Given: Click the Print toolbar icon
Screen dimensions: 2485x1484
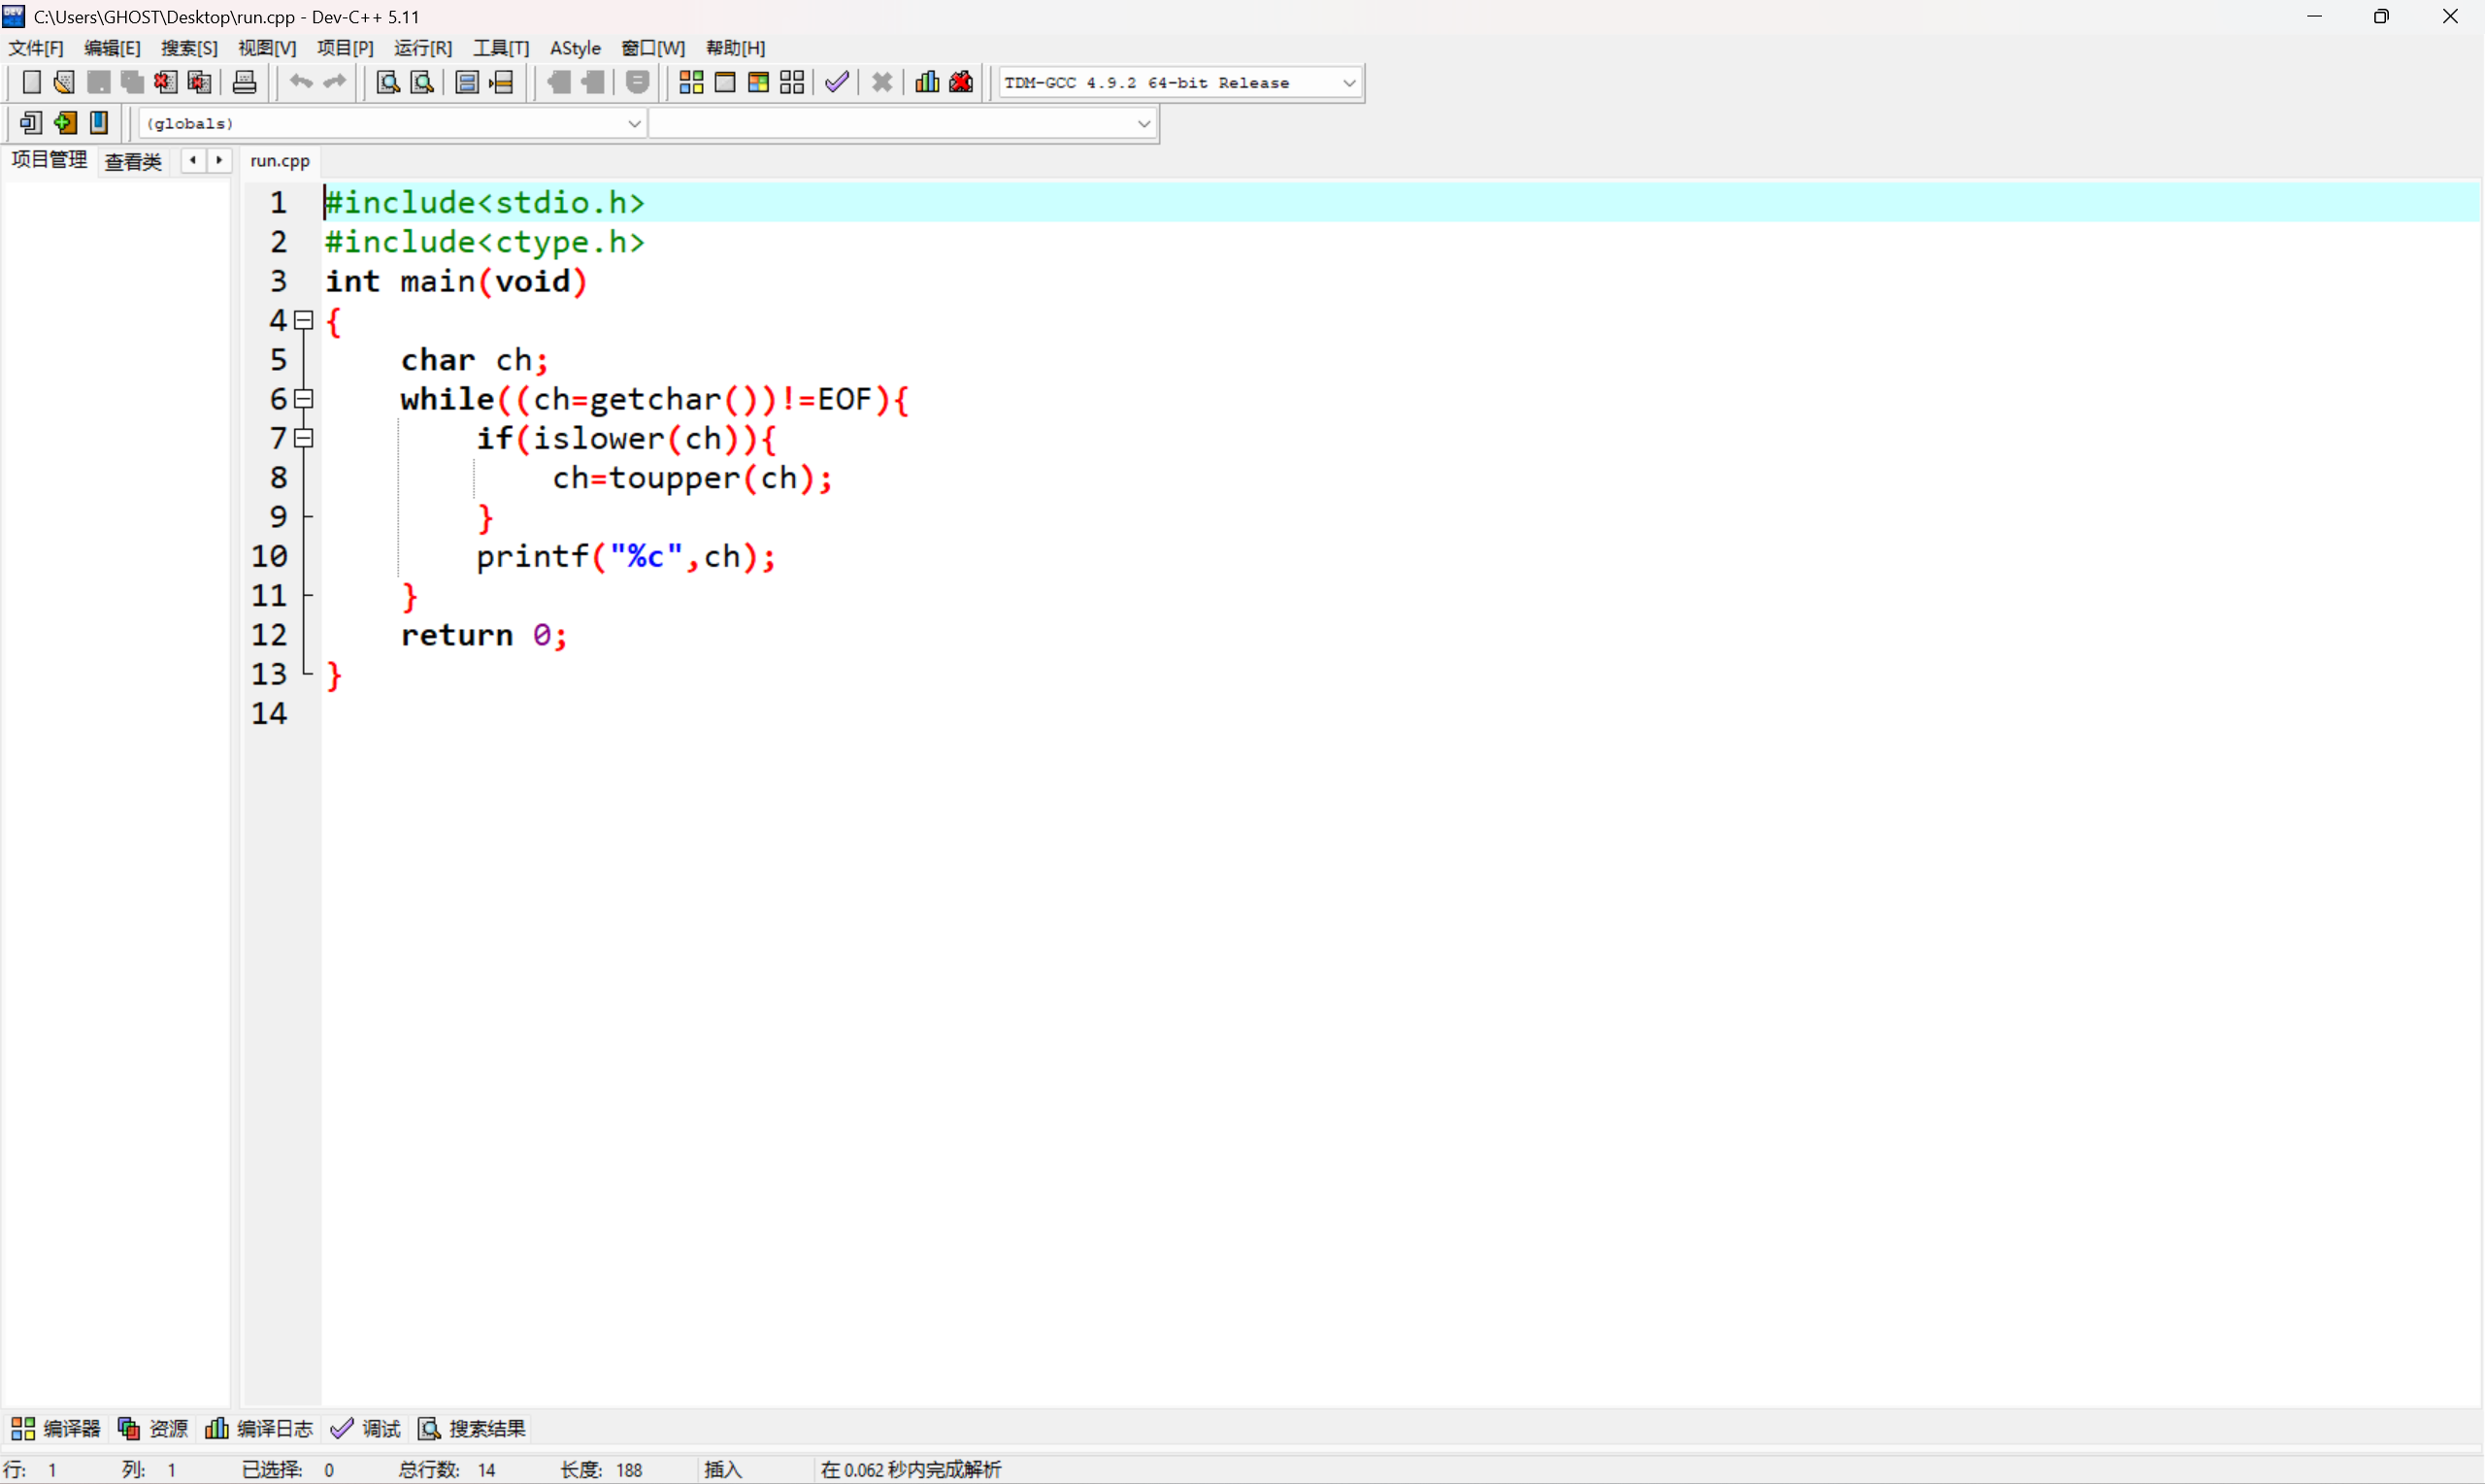Looking at the screenshot, I should (244, 82).
